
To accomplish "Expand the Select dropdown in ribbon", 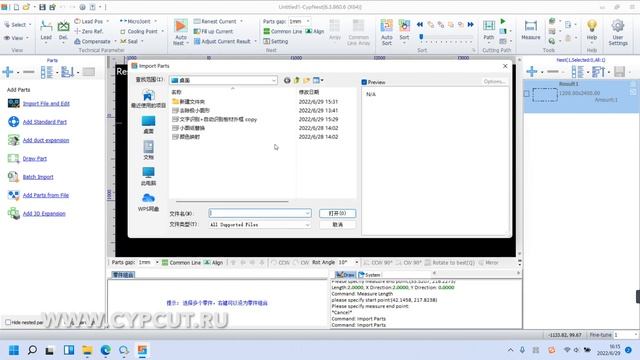I will (30, 24).
